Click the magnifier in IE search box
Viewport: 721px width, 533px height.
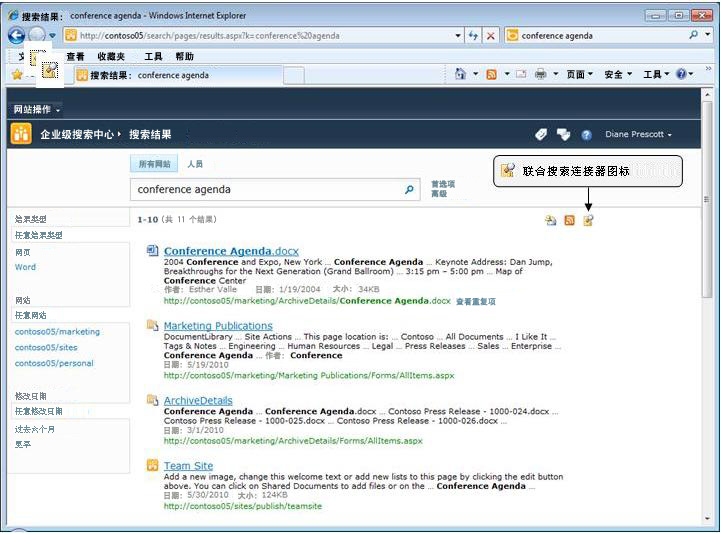click(693, 34)
